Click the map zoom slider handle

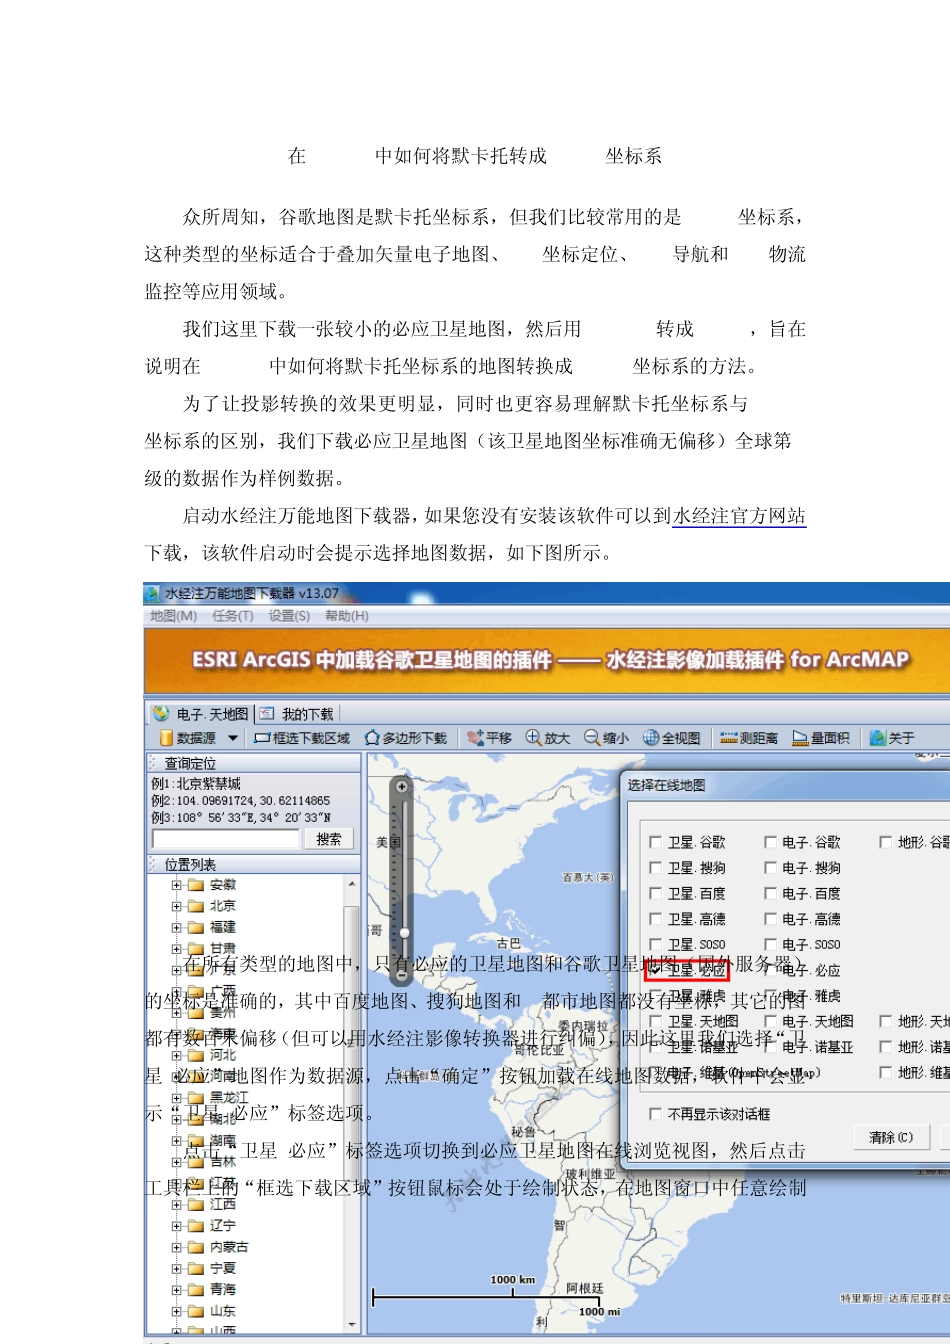click(x=404, y=933)
